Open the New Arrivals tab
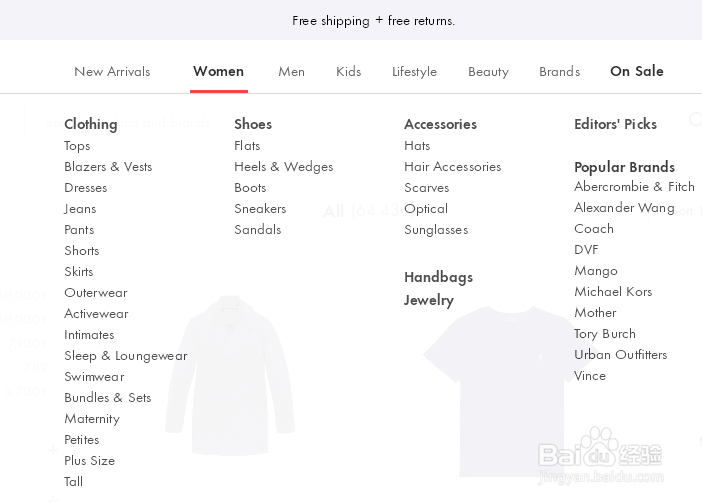 (x=112, y=71)
